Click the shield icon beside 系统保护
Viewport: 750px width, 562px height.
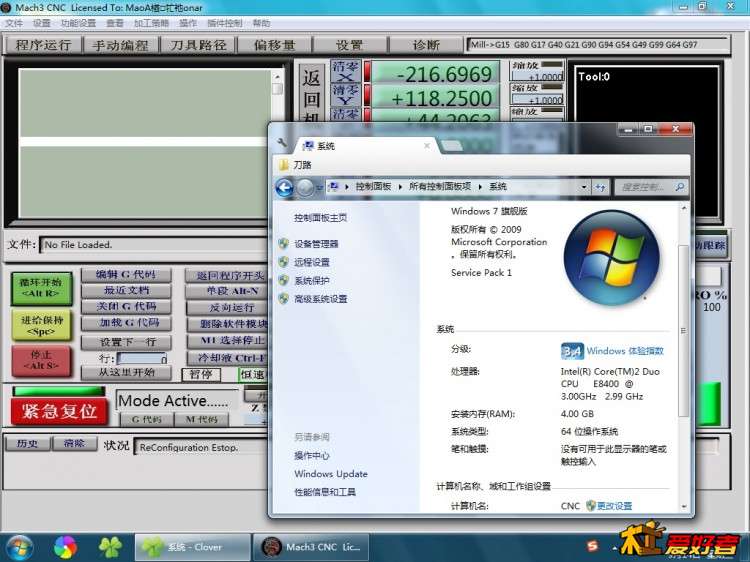(x=284, y=280)
